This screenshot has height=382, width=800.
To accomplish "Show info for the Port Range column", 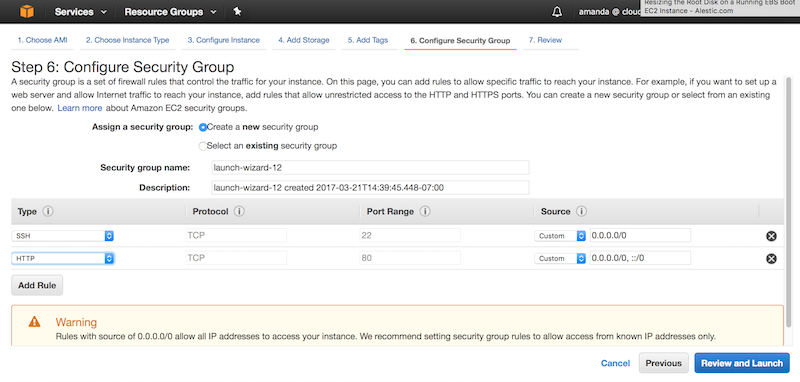I will click(x=426, y=211).
